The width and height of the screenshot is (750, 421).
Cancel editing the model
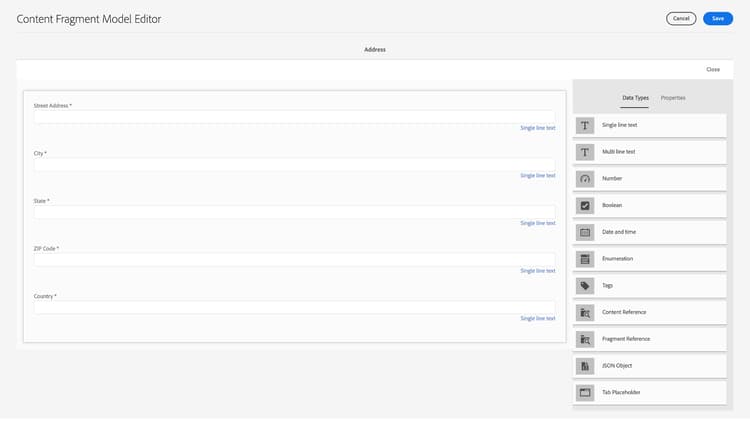[x=681, y=19]
